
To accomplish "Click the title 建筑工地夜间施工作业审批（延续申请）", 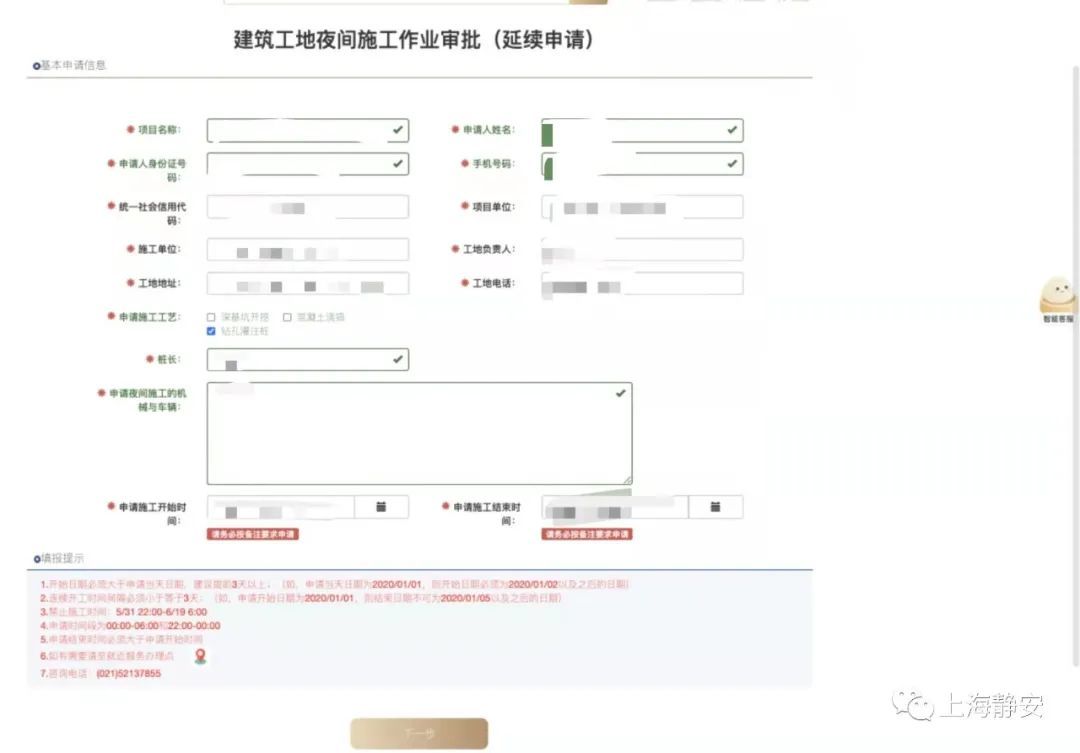I will click(414, 40).
